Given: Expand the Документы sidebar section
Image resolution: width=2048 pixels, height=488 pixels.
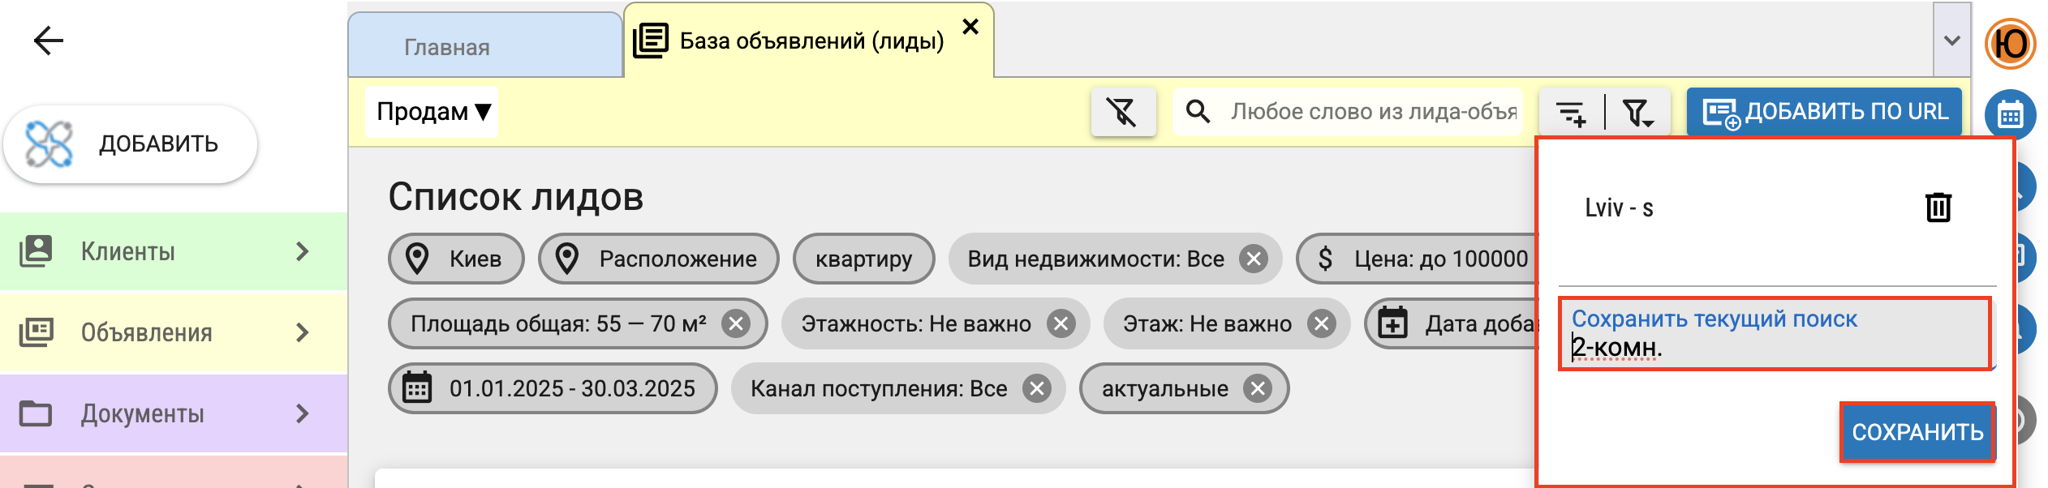Looking at the screenshot, I should (x=174, y=413).
